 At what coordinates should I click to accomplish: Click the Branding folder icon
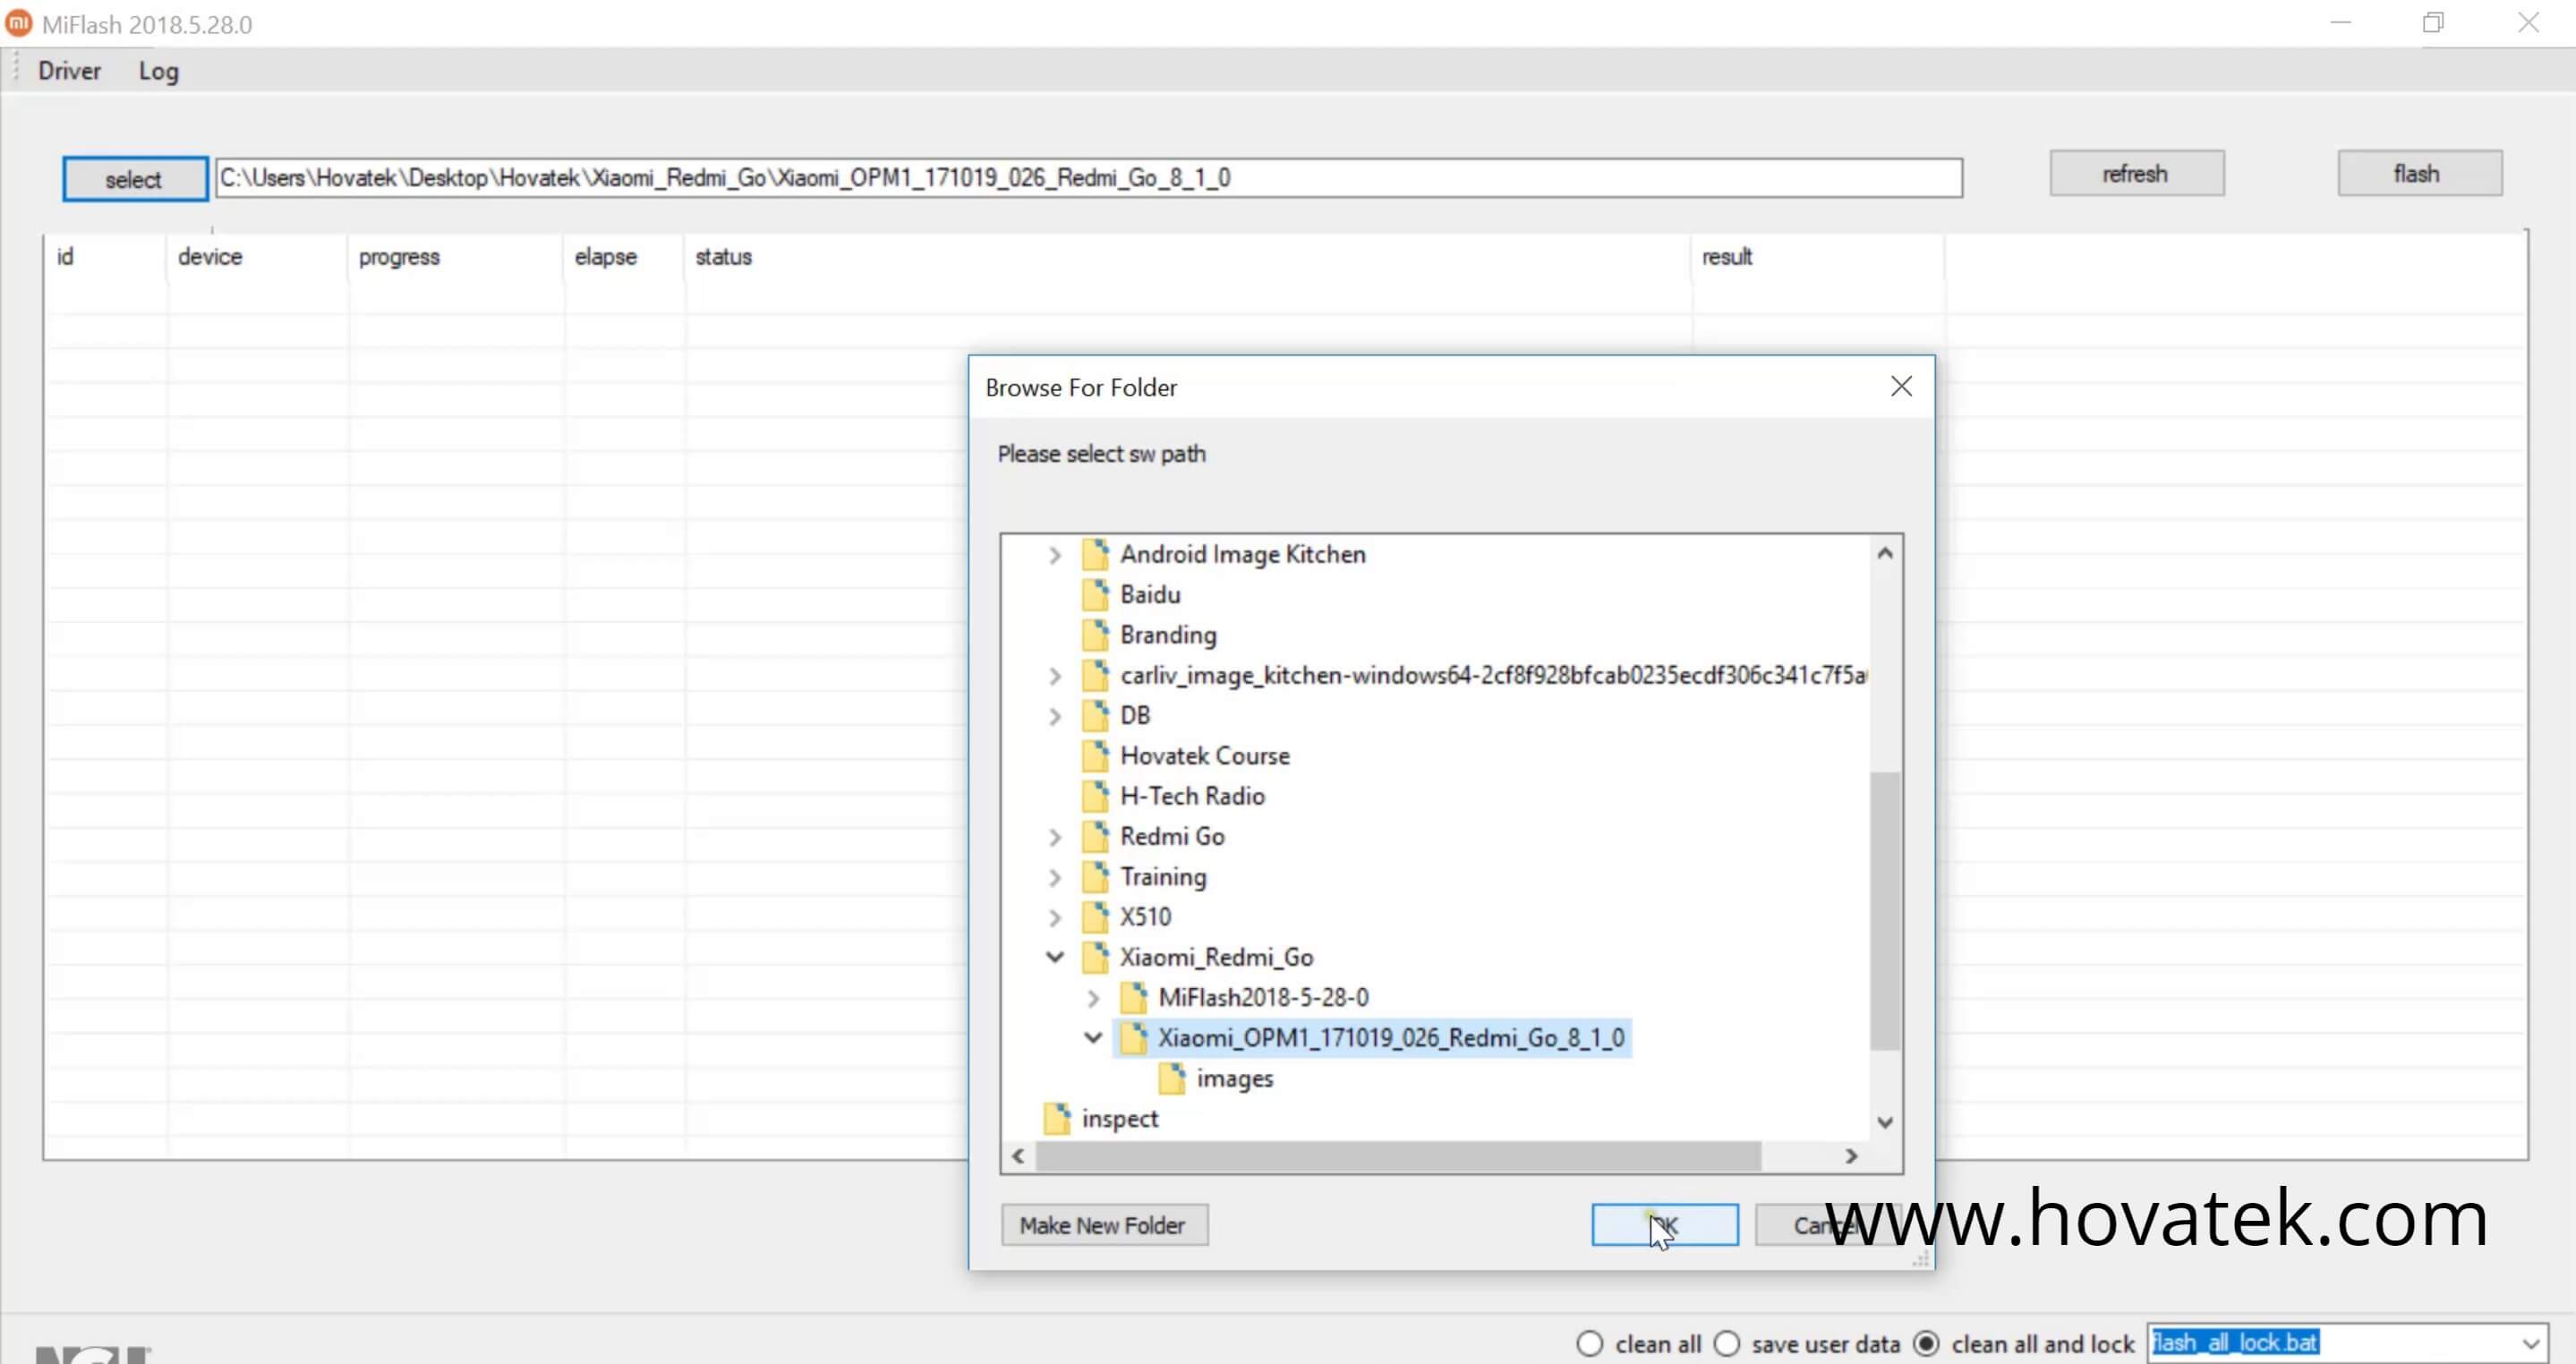click(x=1096, y=635)
